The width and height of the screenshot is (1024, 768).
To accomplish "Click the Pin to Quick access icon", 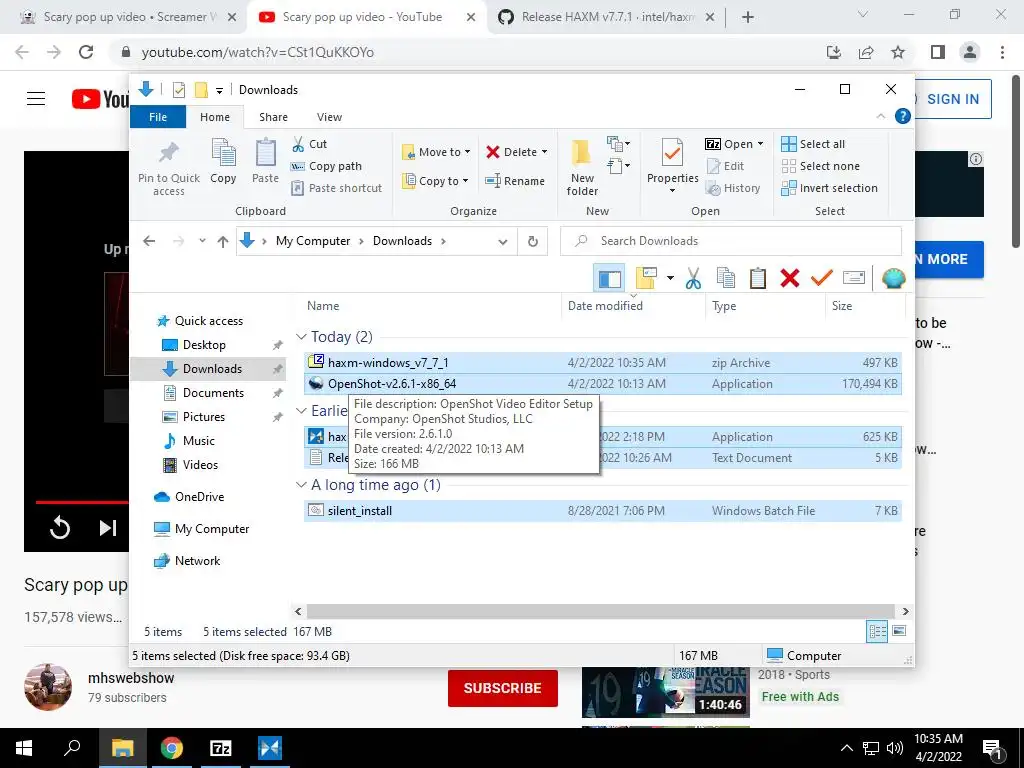I will pos(168,153).
